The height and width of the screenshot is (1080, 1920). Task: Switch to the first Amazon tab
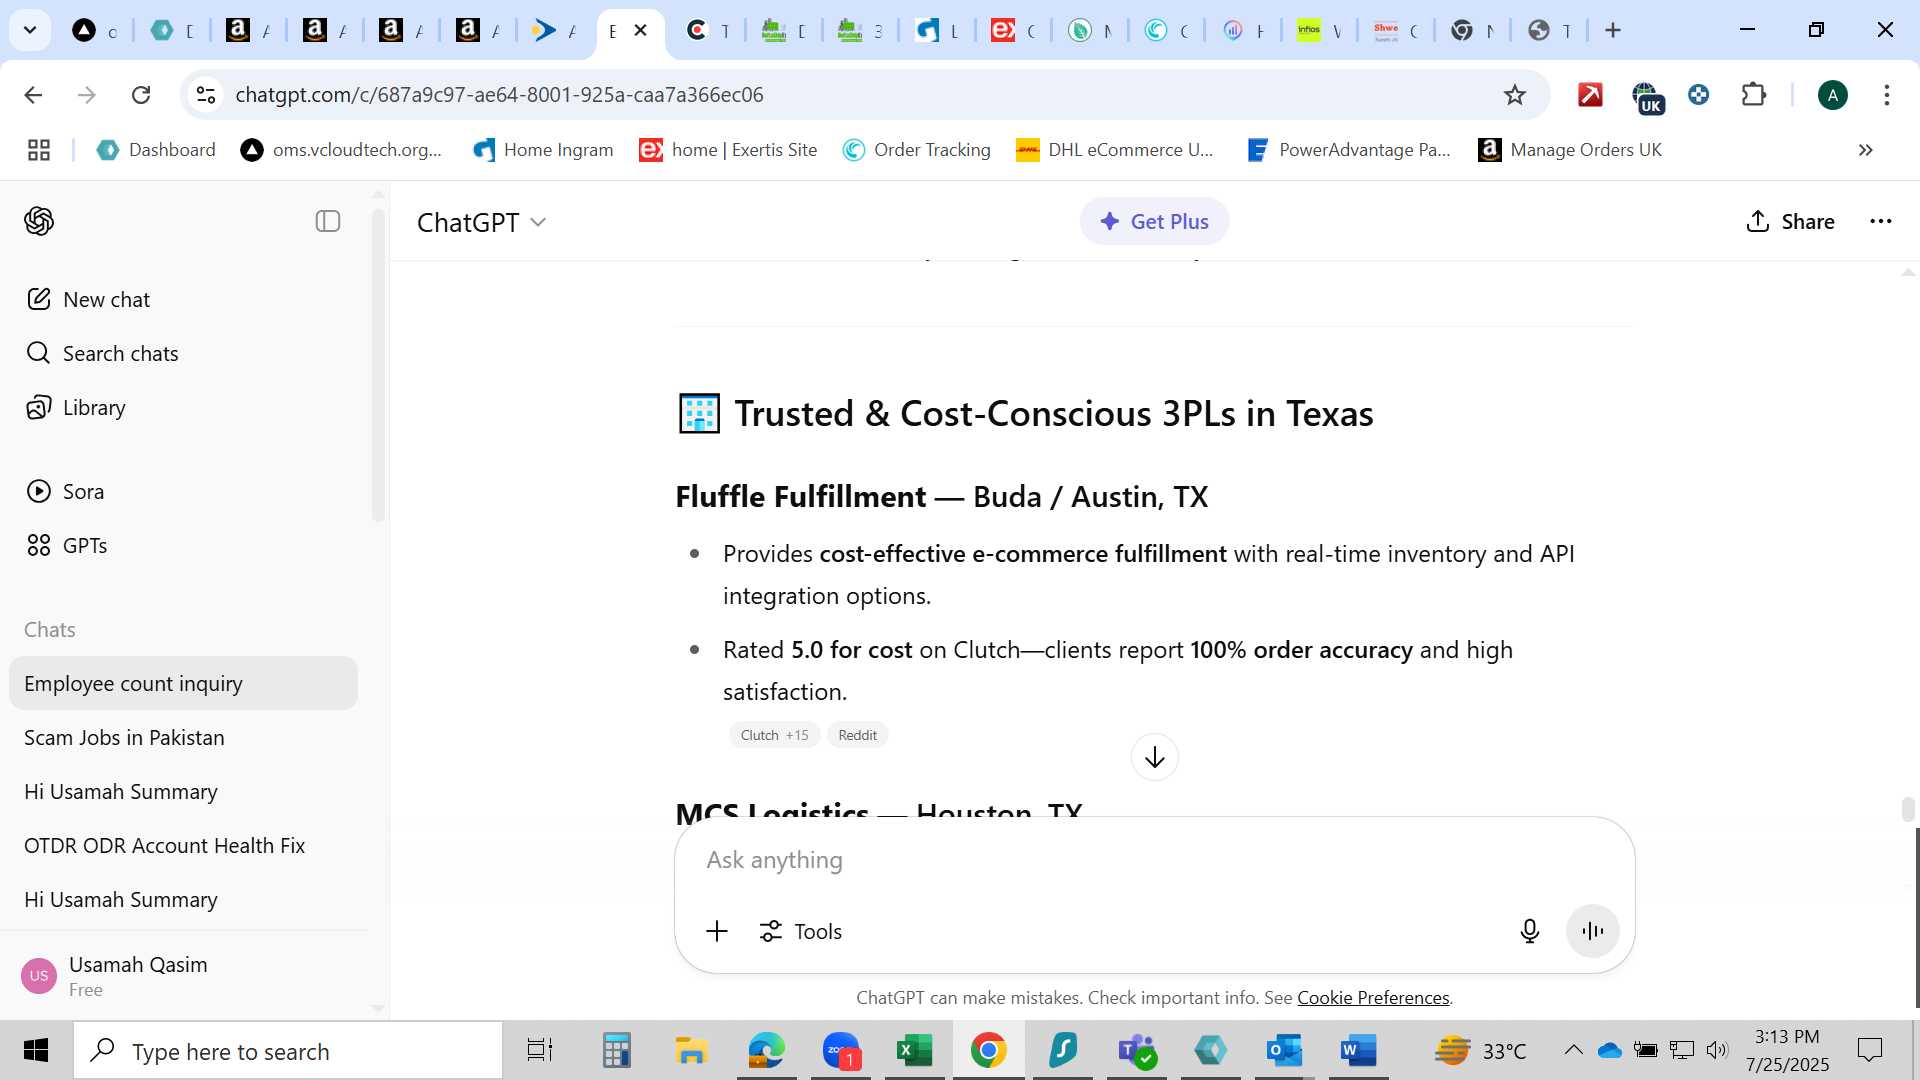247,30
